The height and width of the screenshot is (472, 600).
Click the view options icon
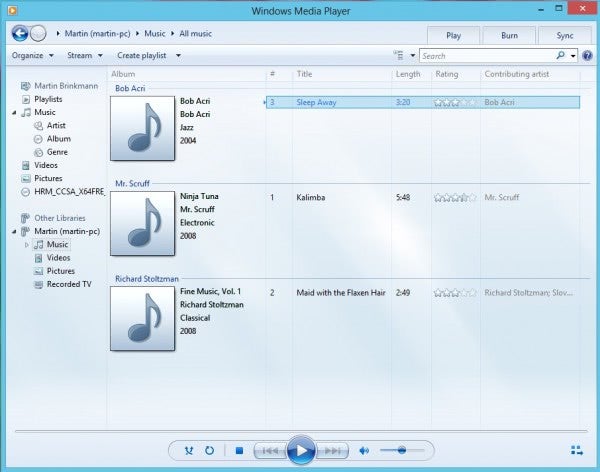[399, 56]
